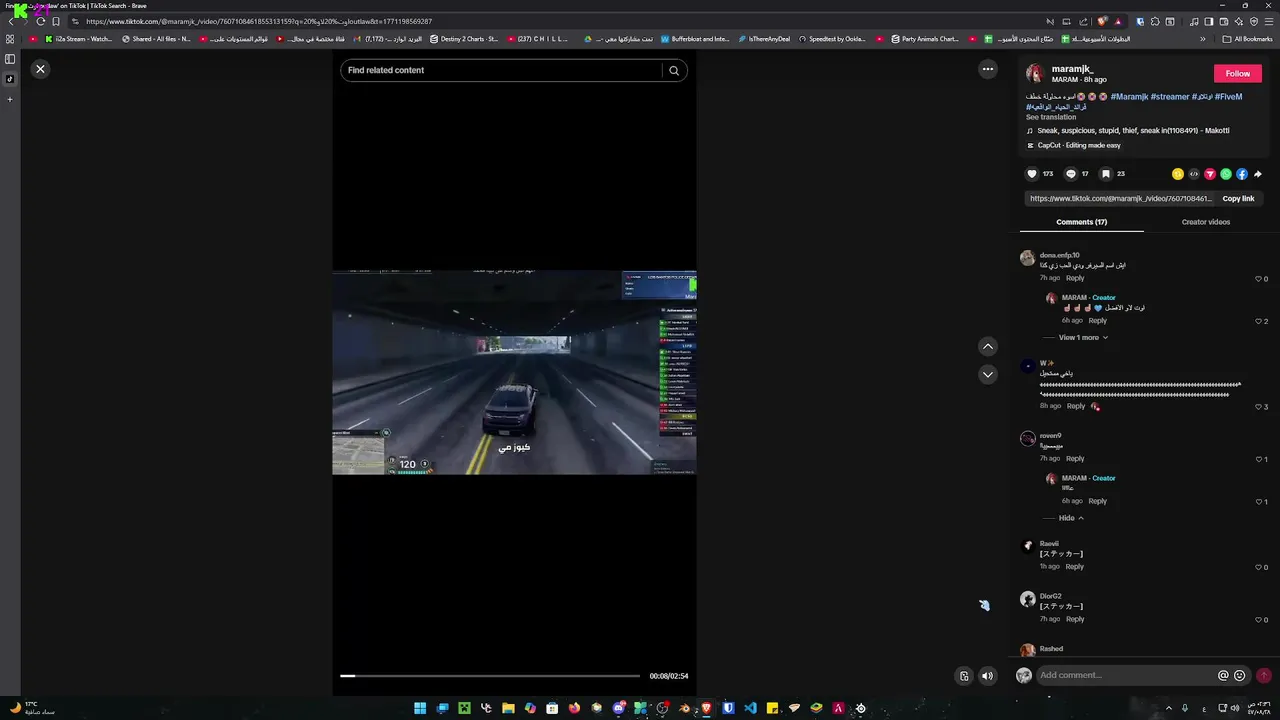This screenshot has width=1280, height=720.
Task: Open the #FiveM hashtag
Action: tap(1228, 97)
